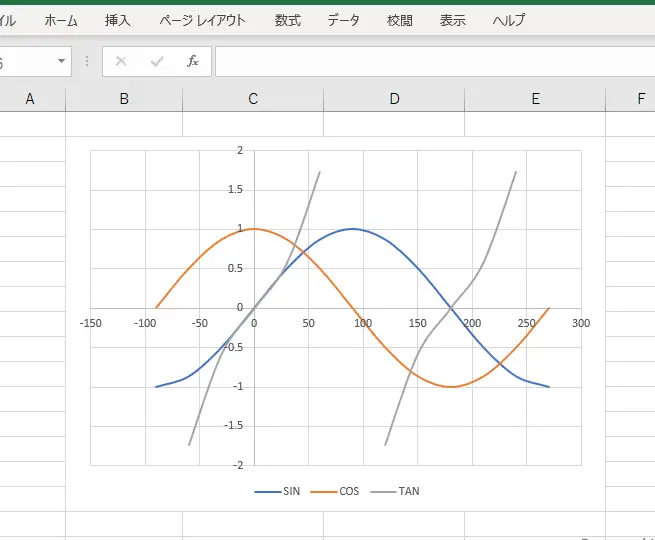Viewport: 655px width, 540px height.
Task: Open the insert function fx dialog
Action: point(193,62)
